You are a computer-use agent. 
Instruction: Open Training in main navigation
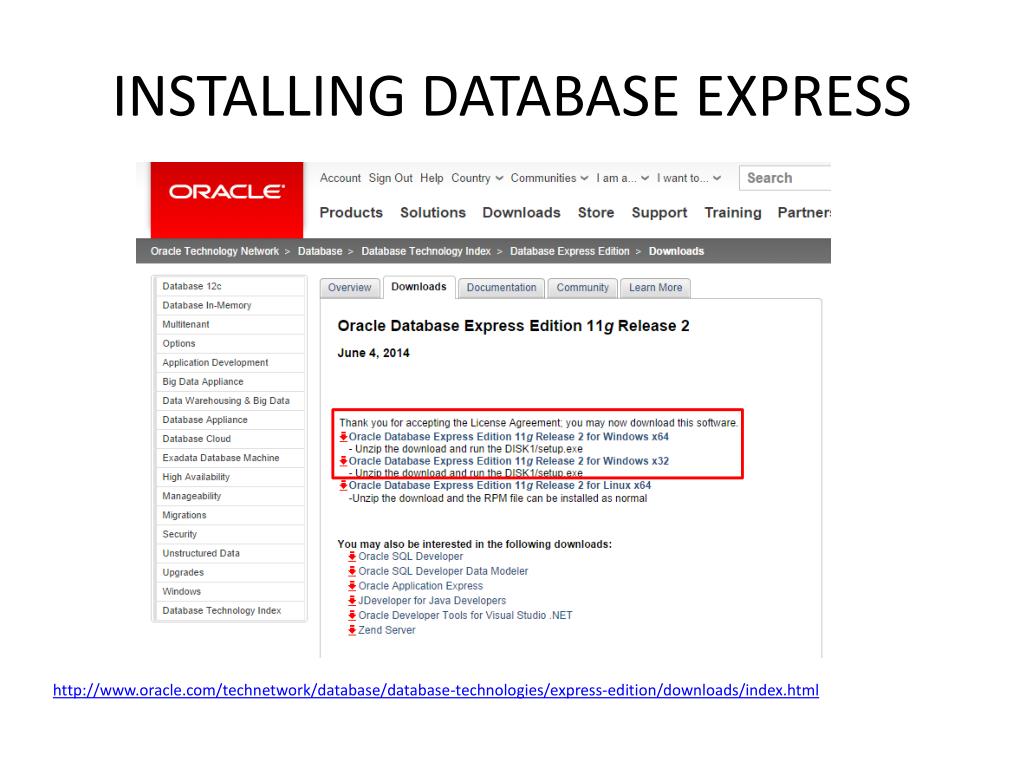coord(733,213)
